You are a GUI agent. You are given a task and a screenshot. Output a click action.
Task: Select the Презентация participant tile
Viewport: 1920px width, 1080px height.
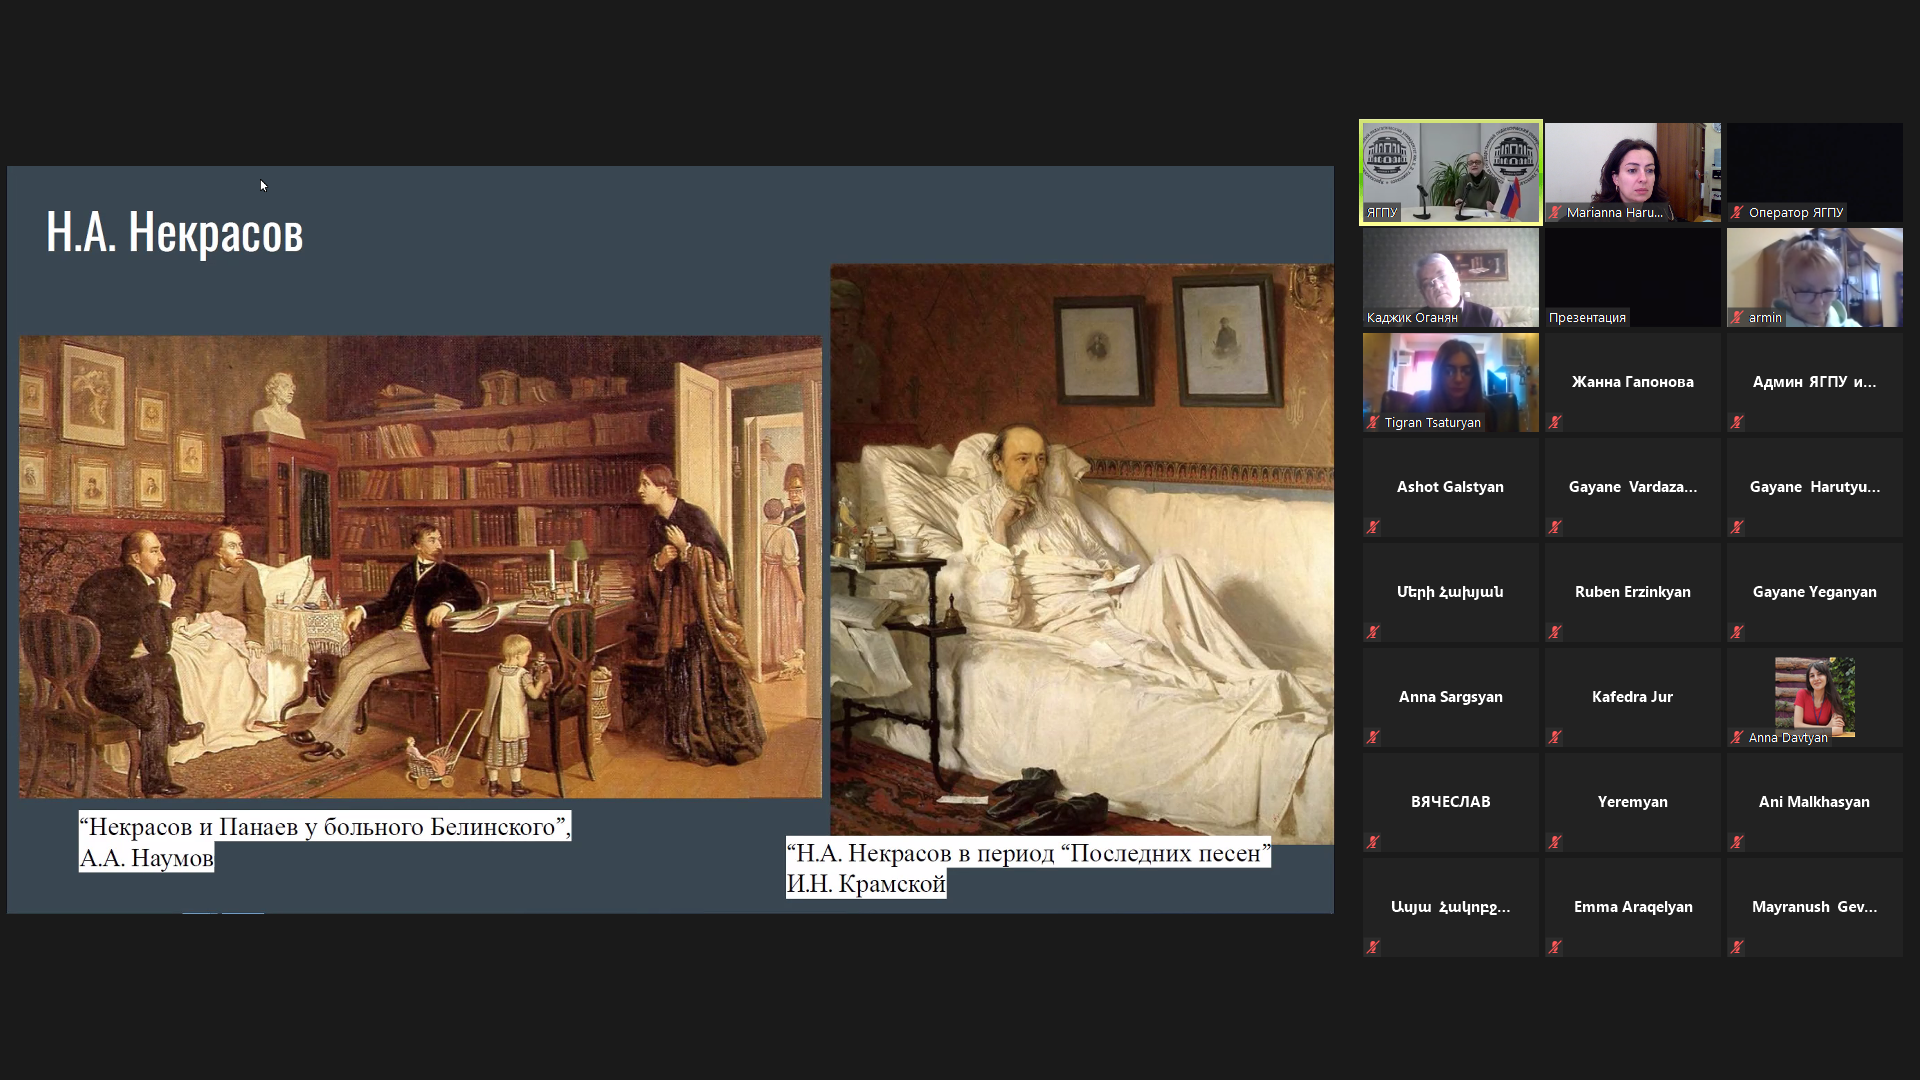[1632, 275]
